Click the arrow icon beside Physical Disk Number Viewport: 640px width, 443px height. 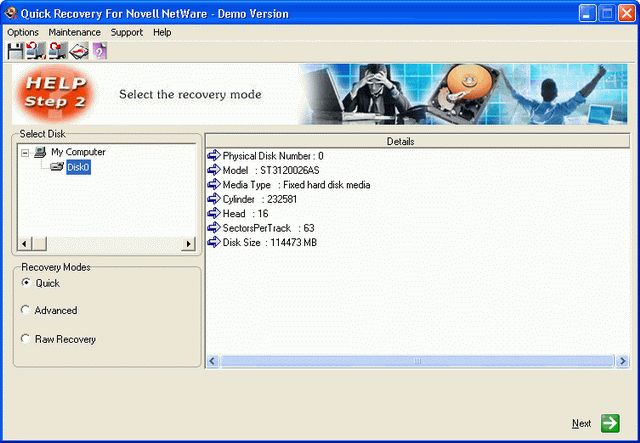(213, 155)
